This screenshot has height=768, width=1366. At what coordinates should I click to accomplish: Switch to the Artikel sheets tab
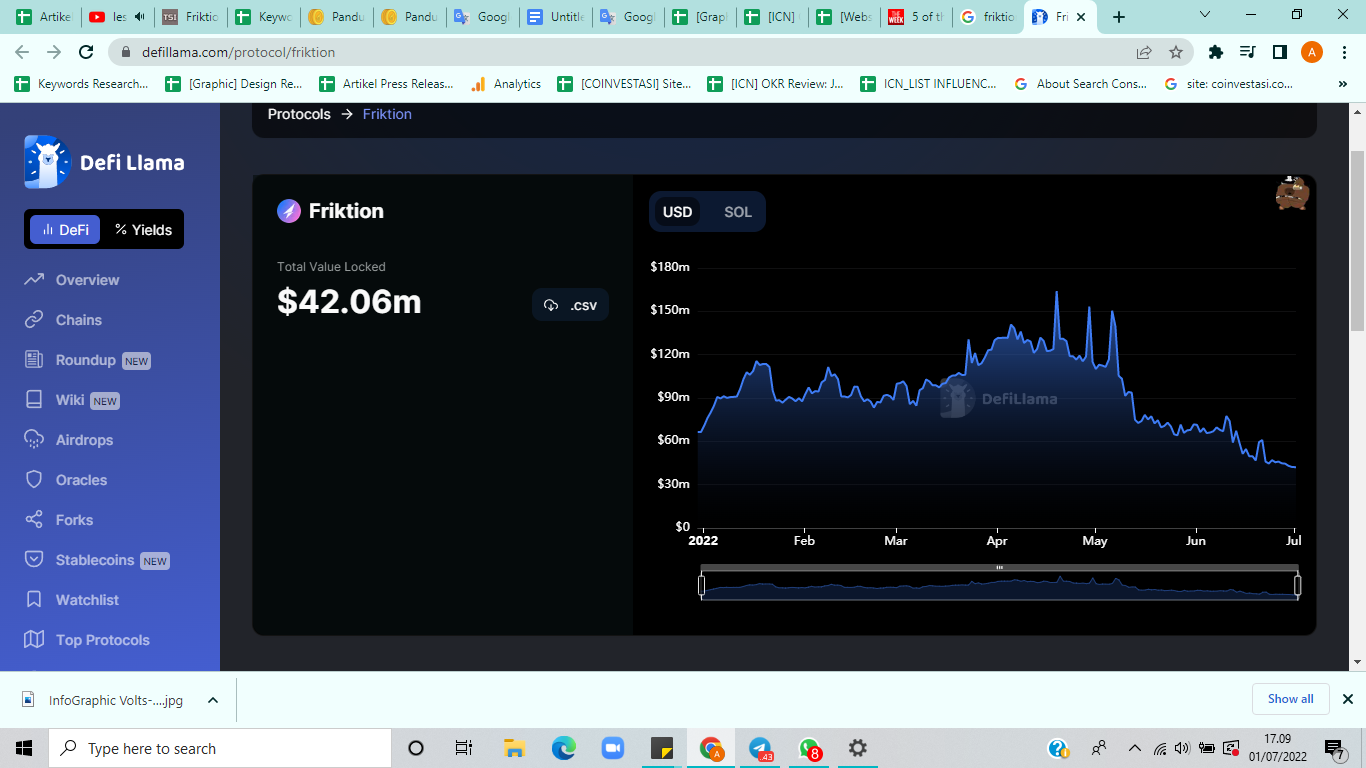(43, 17)
